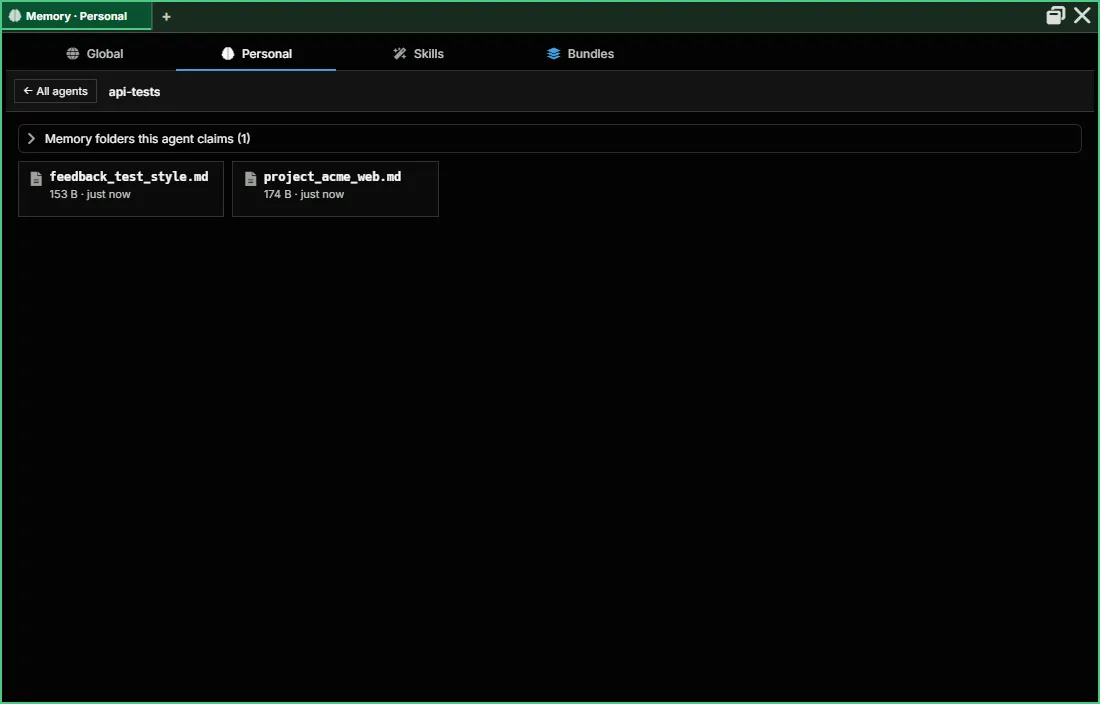
Task: Click the globe icon on Global tab
Action: tap(73, 54)
